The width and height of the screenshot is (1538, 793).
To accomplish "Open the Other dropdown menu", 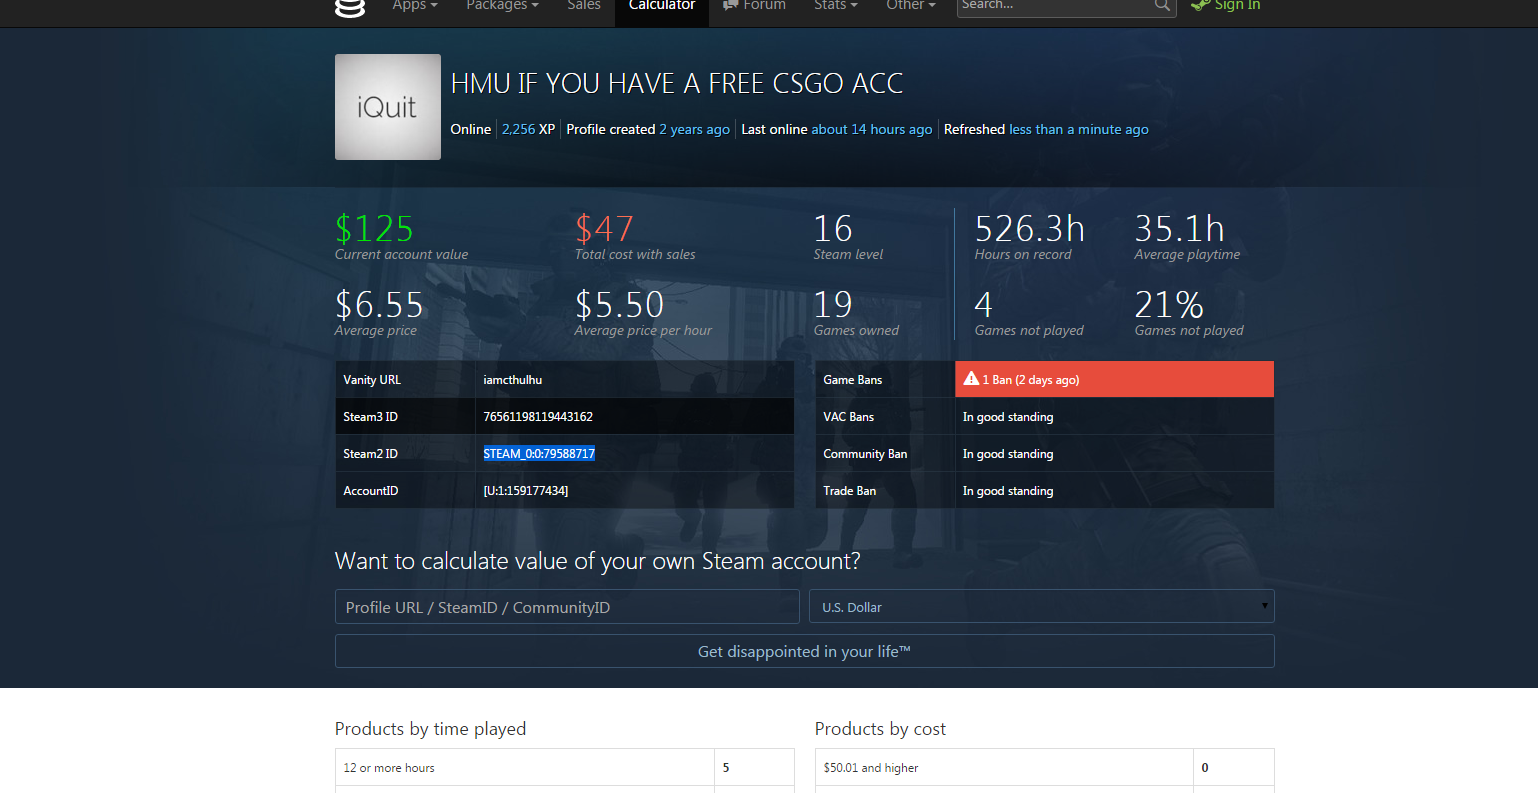I will point(910,6).
